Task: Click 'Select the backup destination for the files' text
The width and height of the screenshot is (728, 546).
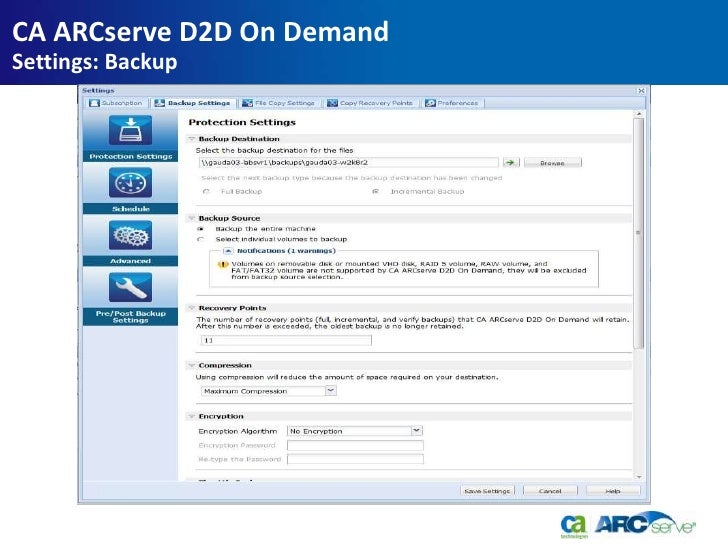Action: click(274, 150)
